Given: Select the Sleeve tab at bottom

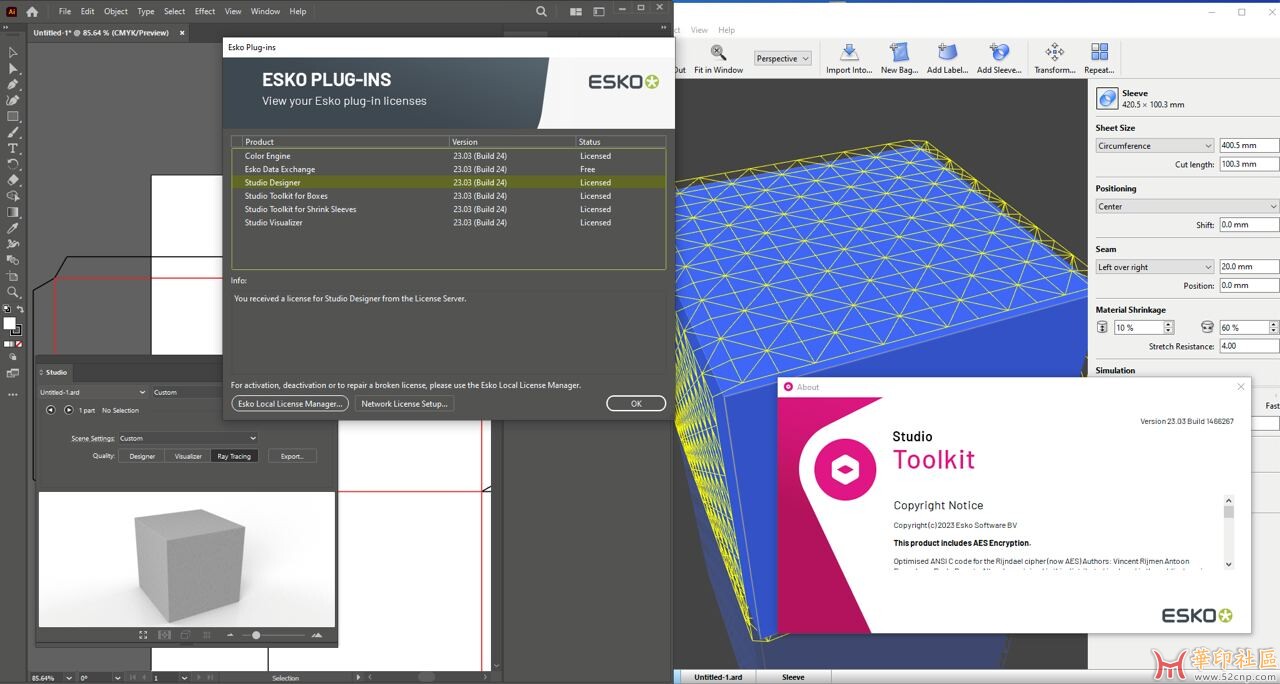Looking at the screenshot, I should (x=793, y=677).
